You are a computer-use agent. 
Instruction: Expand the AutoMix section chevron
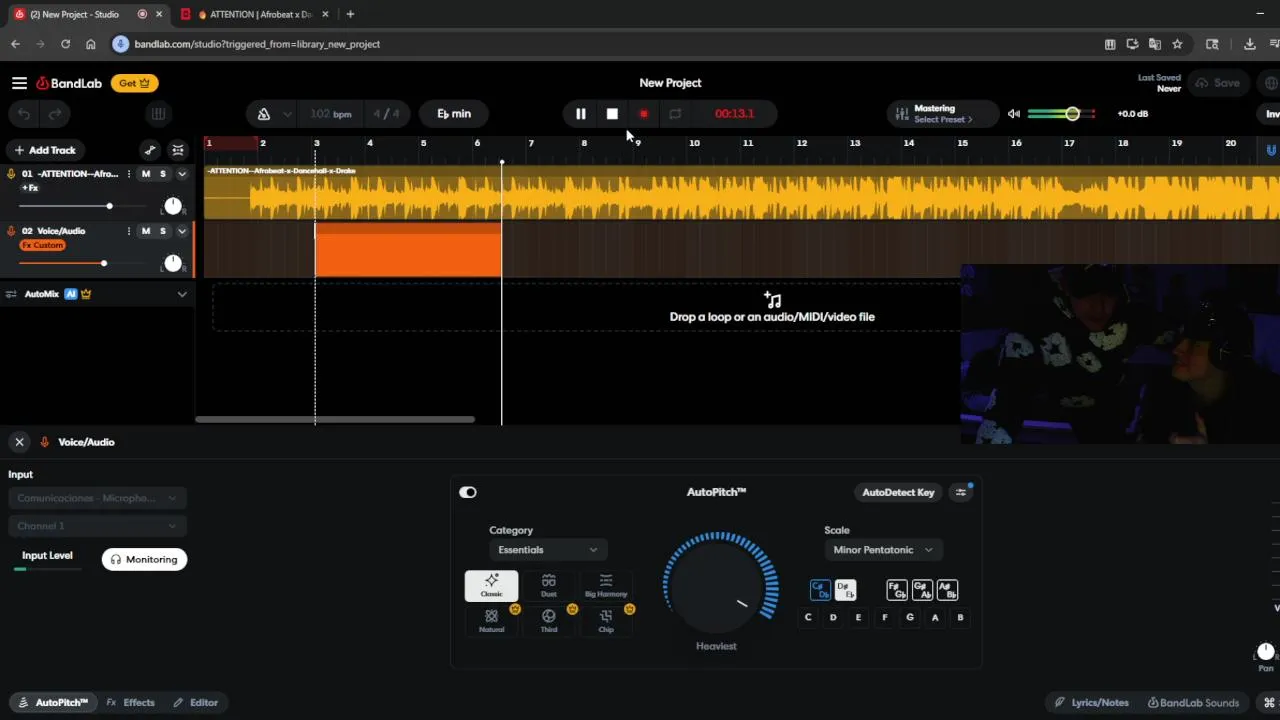182,294
